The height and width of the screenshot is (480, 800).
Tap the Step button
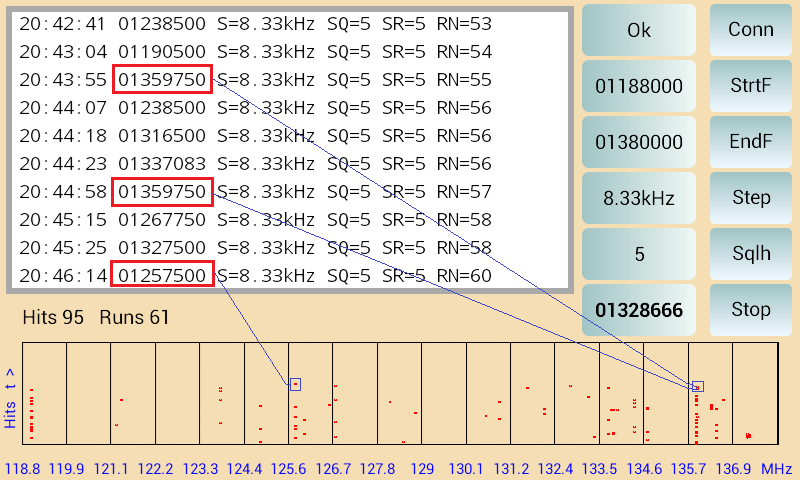(751, 198)
